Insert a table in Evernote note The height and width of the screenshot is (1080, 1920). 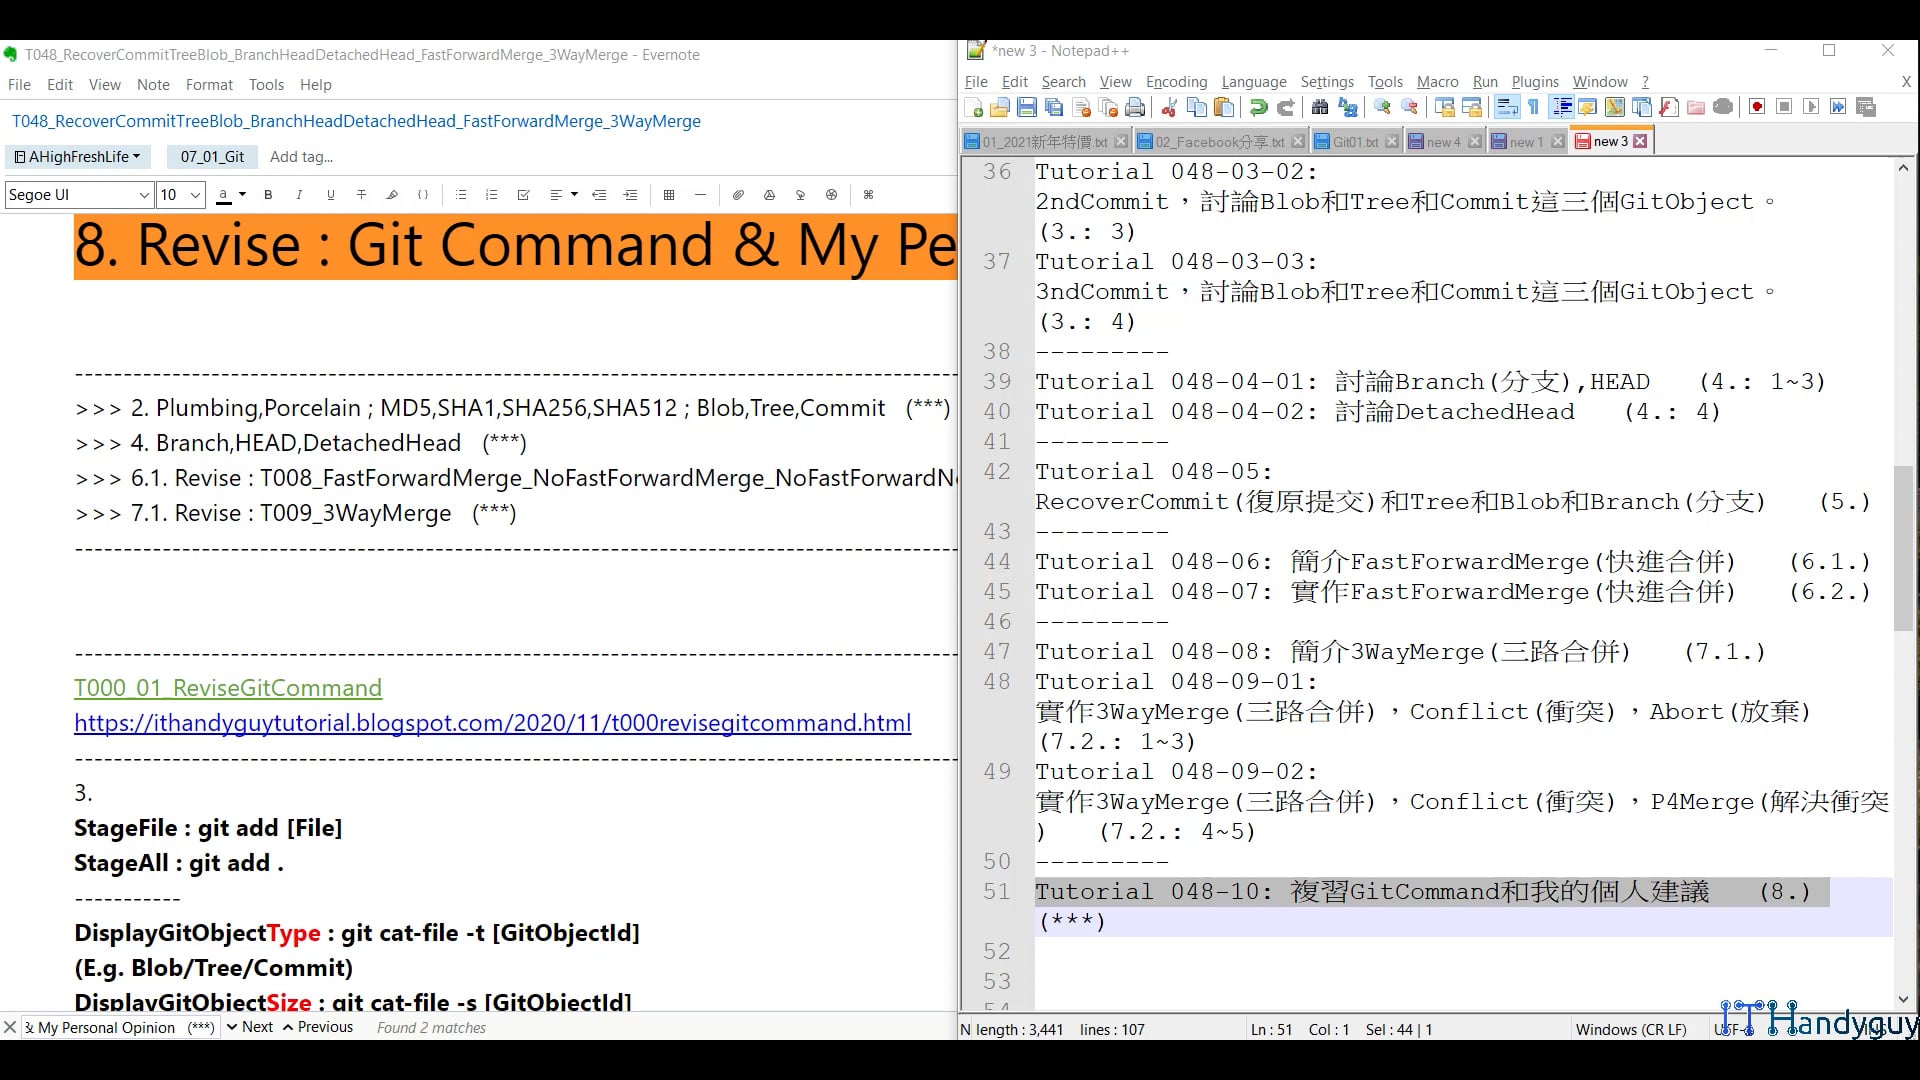click(x=670, y=195)
